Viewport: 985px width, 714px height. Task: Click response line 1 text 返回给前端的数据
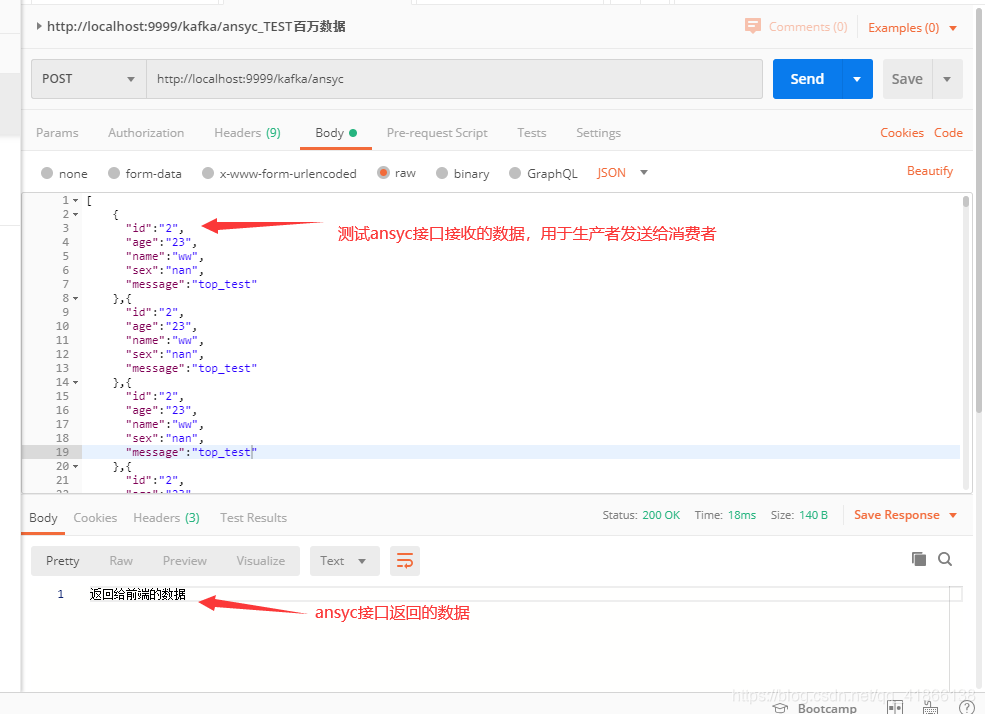click(x=138, y=594)
